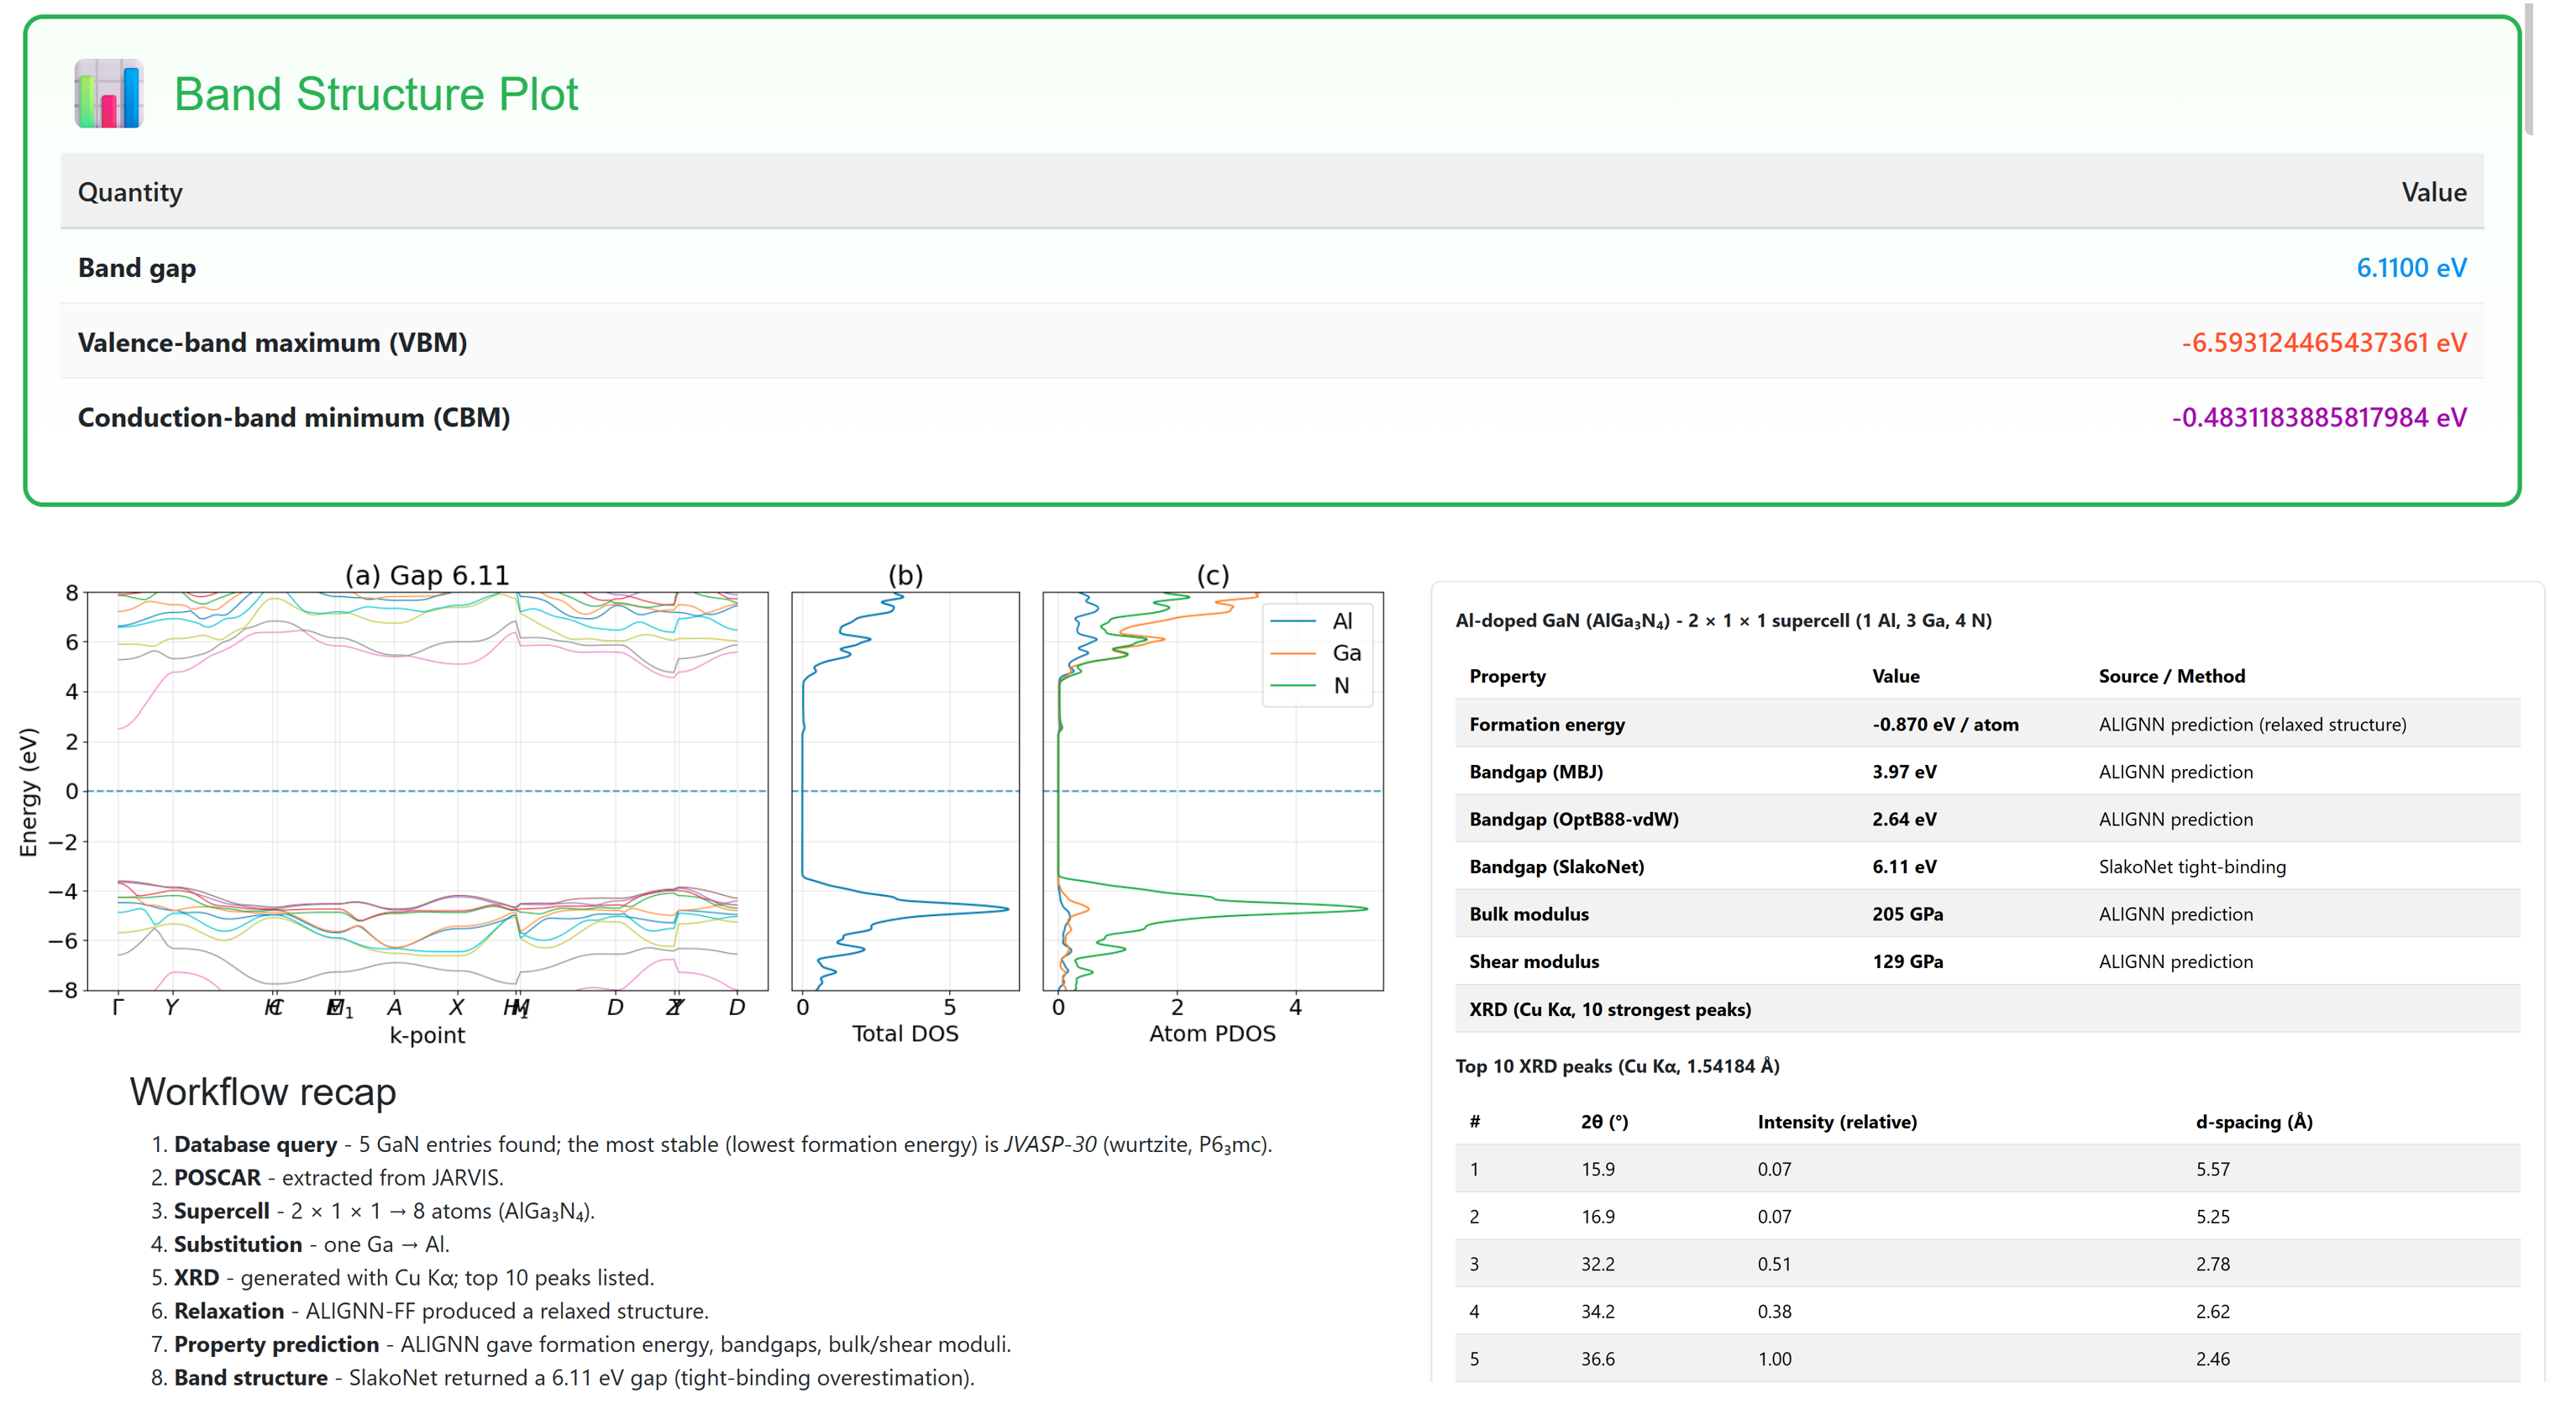Click the Value column header
The height and width of the screenshot is (1419, 2576).
pyautogui.click(x=2432, y=192)
